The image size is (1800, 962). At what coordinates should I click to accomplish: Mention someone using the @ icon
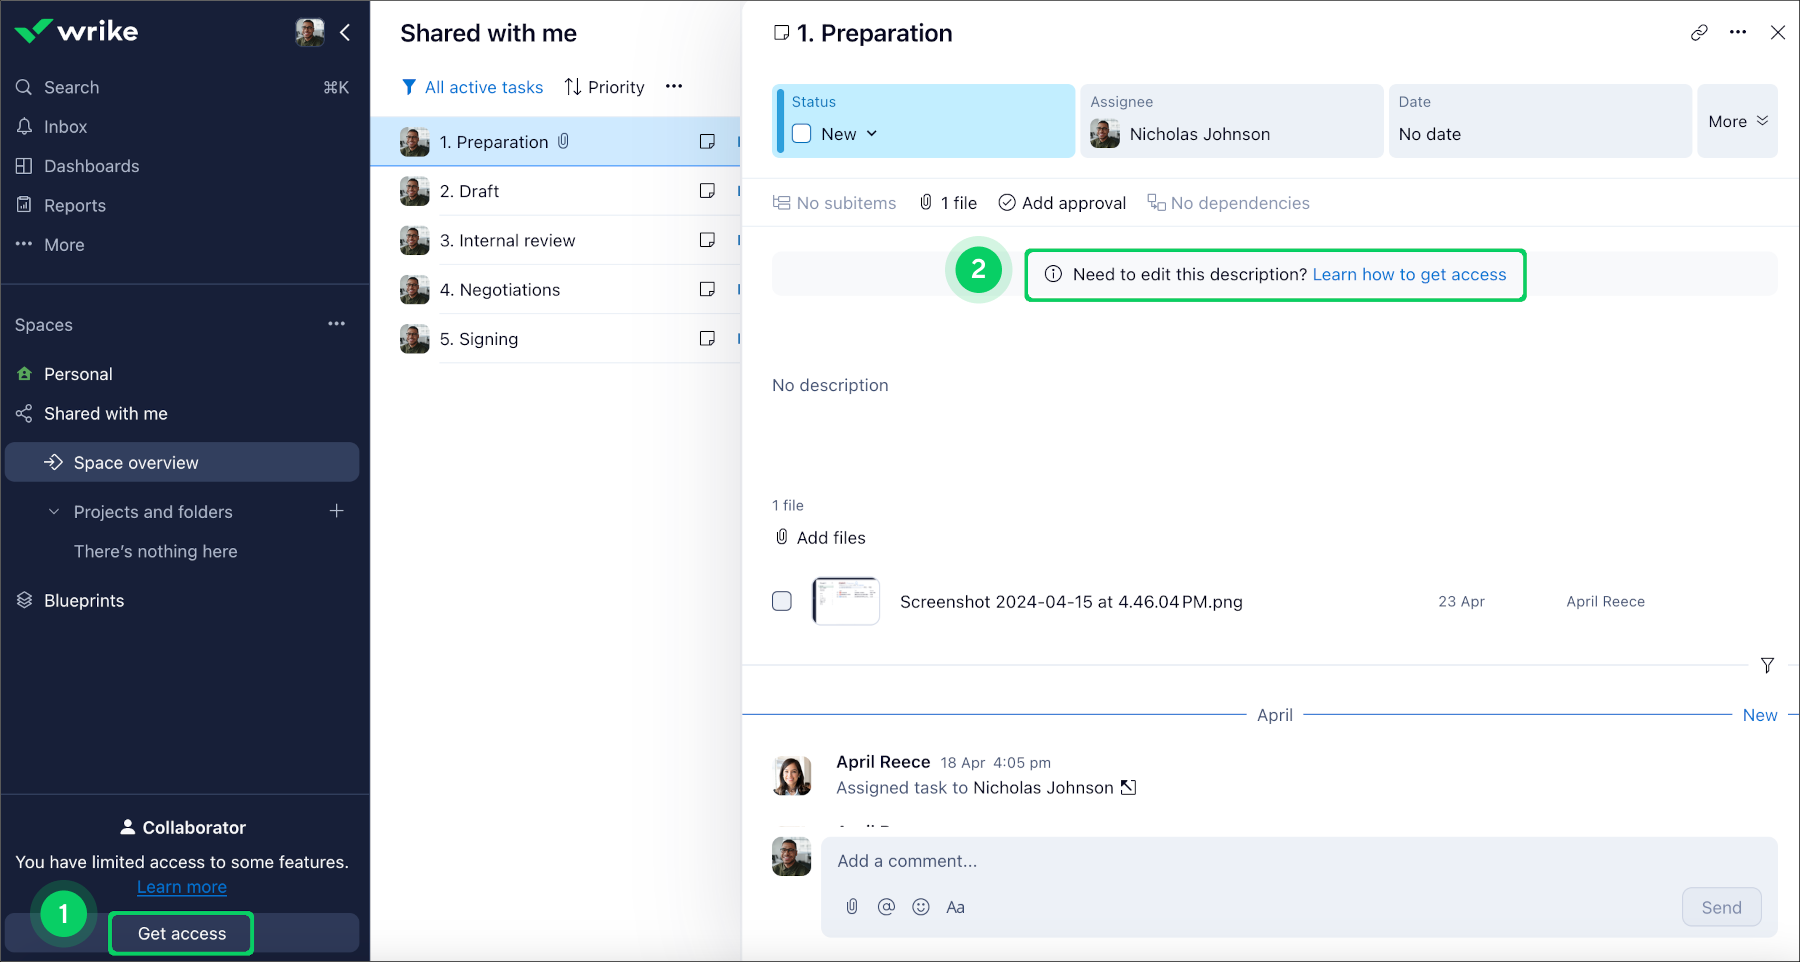pyautogui.click(x=886, y=907)
